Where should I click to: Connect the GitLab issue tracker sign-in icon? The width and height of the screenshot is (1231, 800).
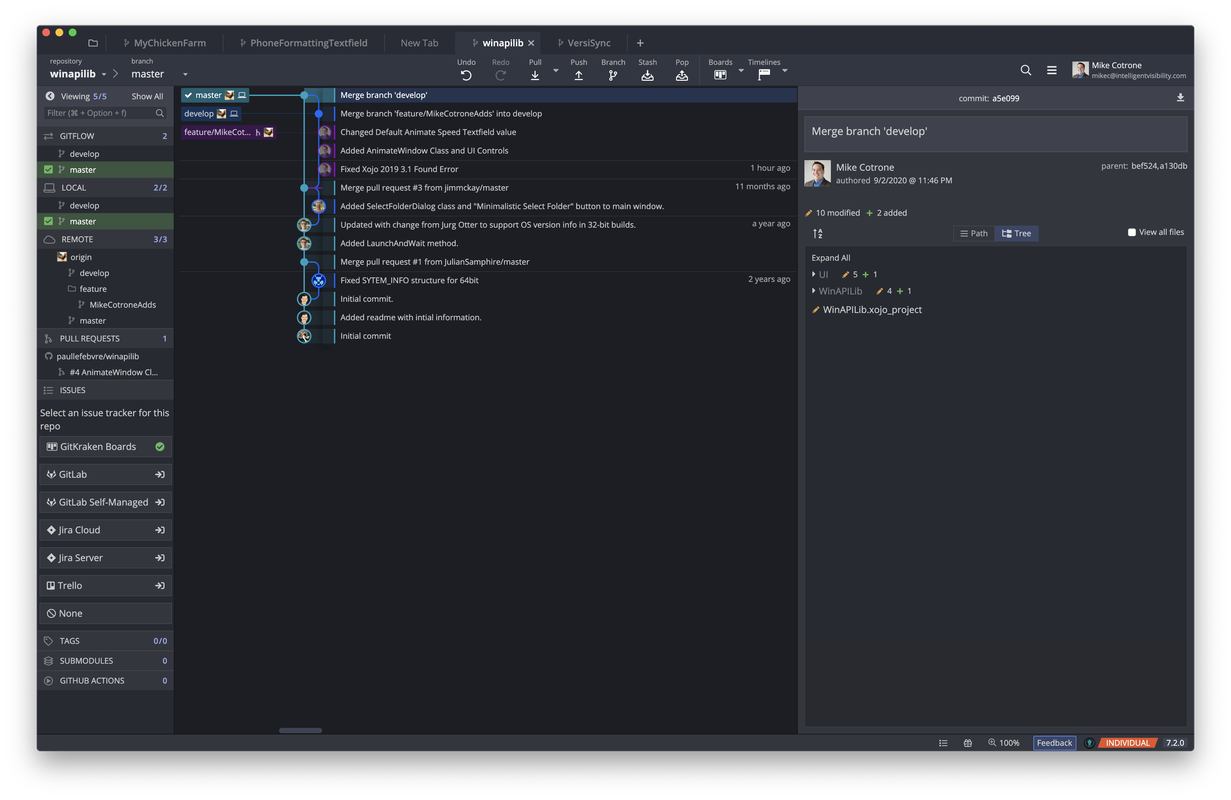(159, 474)
